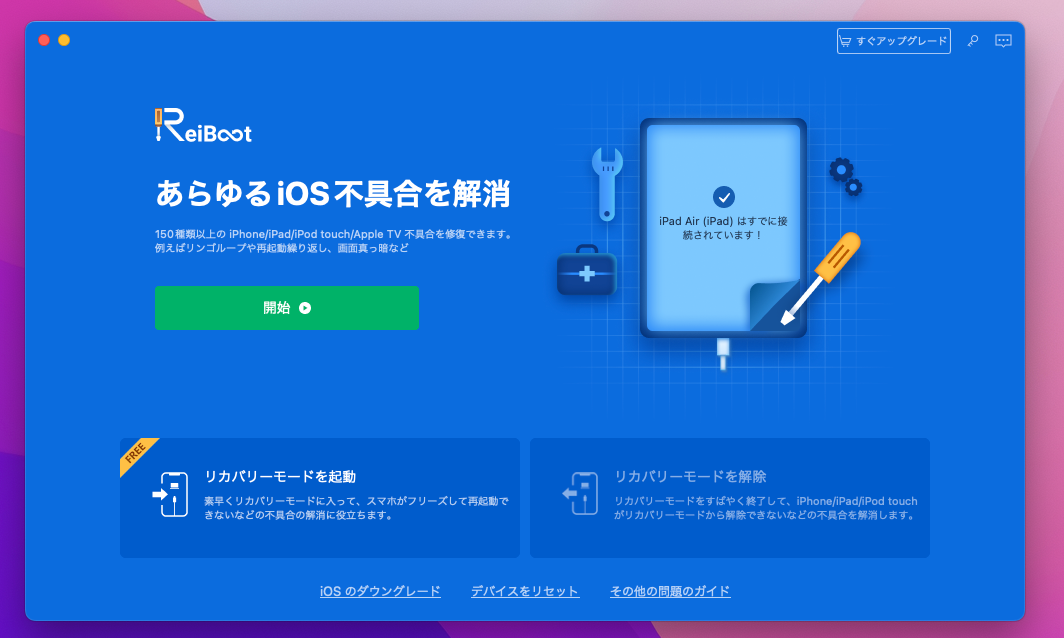Click the green 開始 start button

point(286,307)
